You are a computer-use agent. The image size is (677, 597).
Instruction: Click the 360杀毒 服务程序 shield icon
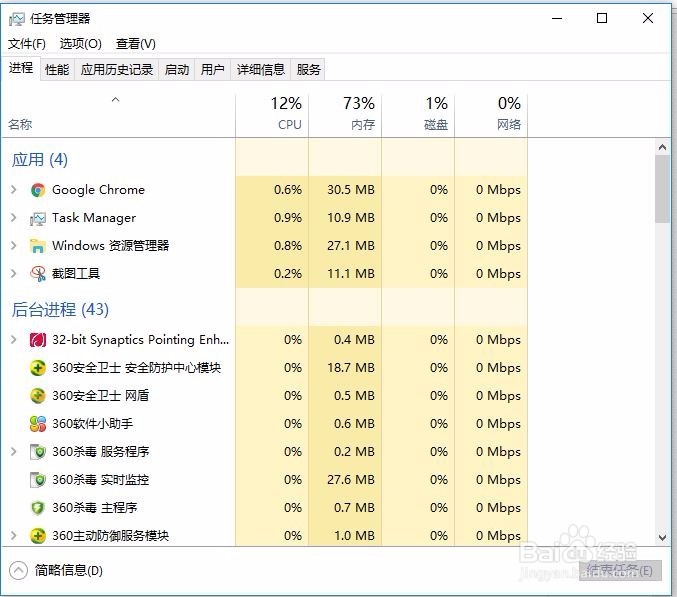tap(38, 452)
